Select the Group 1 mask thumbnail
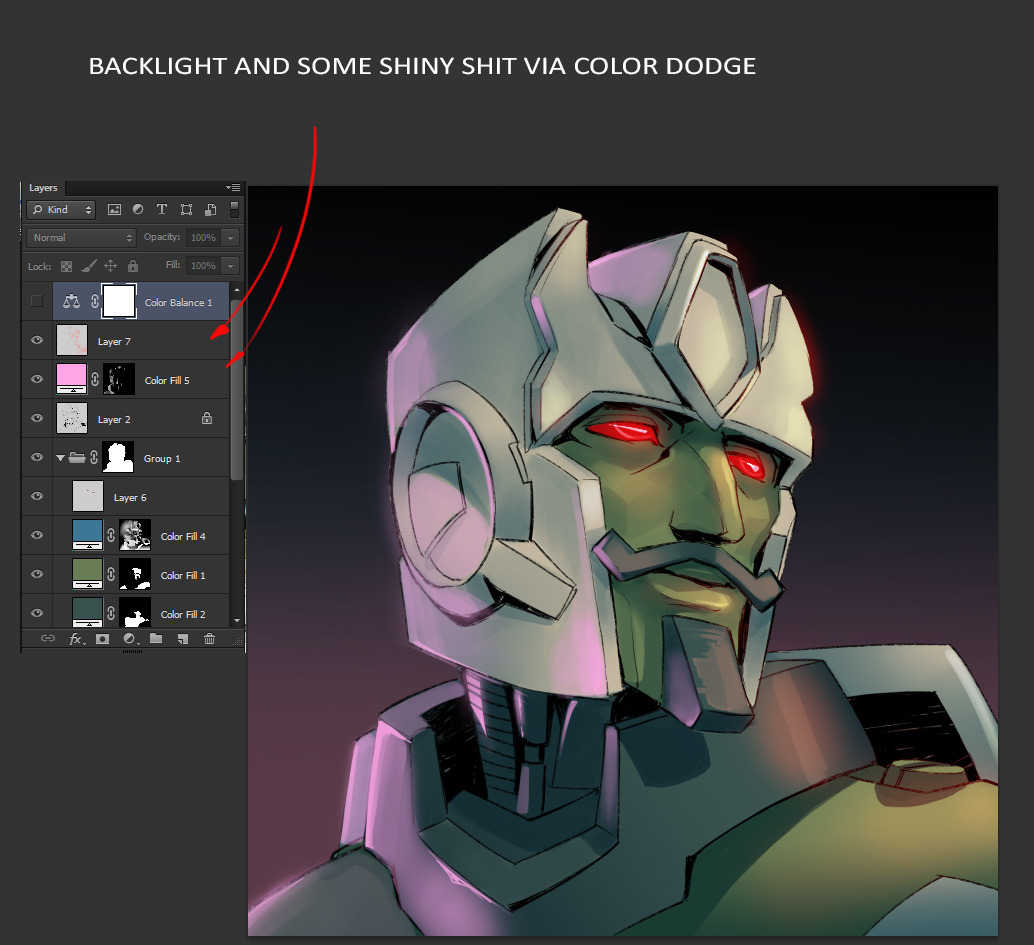 (118, 457)
